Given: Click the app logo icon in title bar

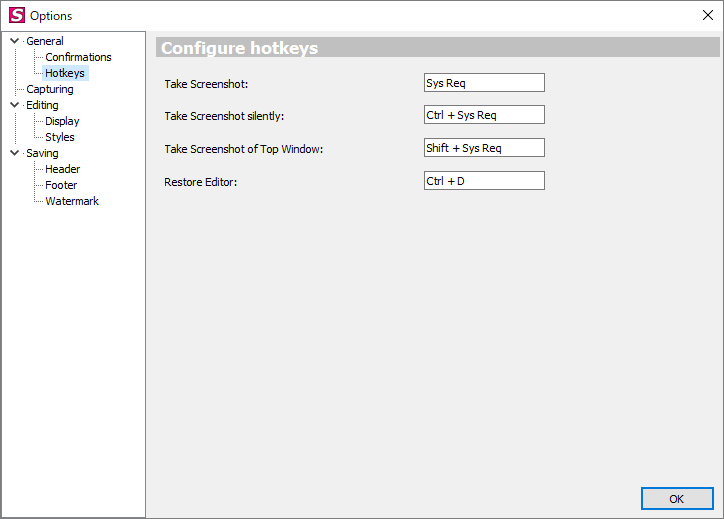Looking at the screenshot, I should (16, 15).
